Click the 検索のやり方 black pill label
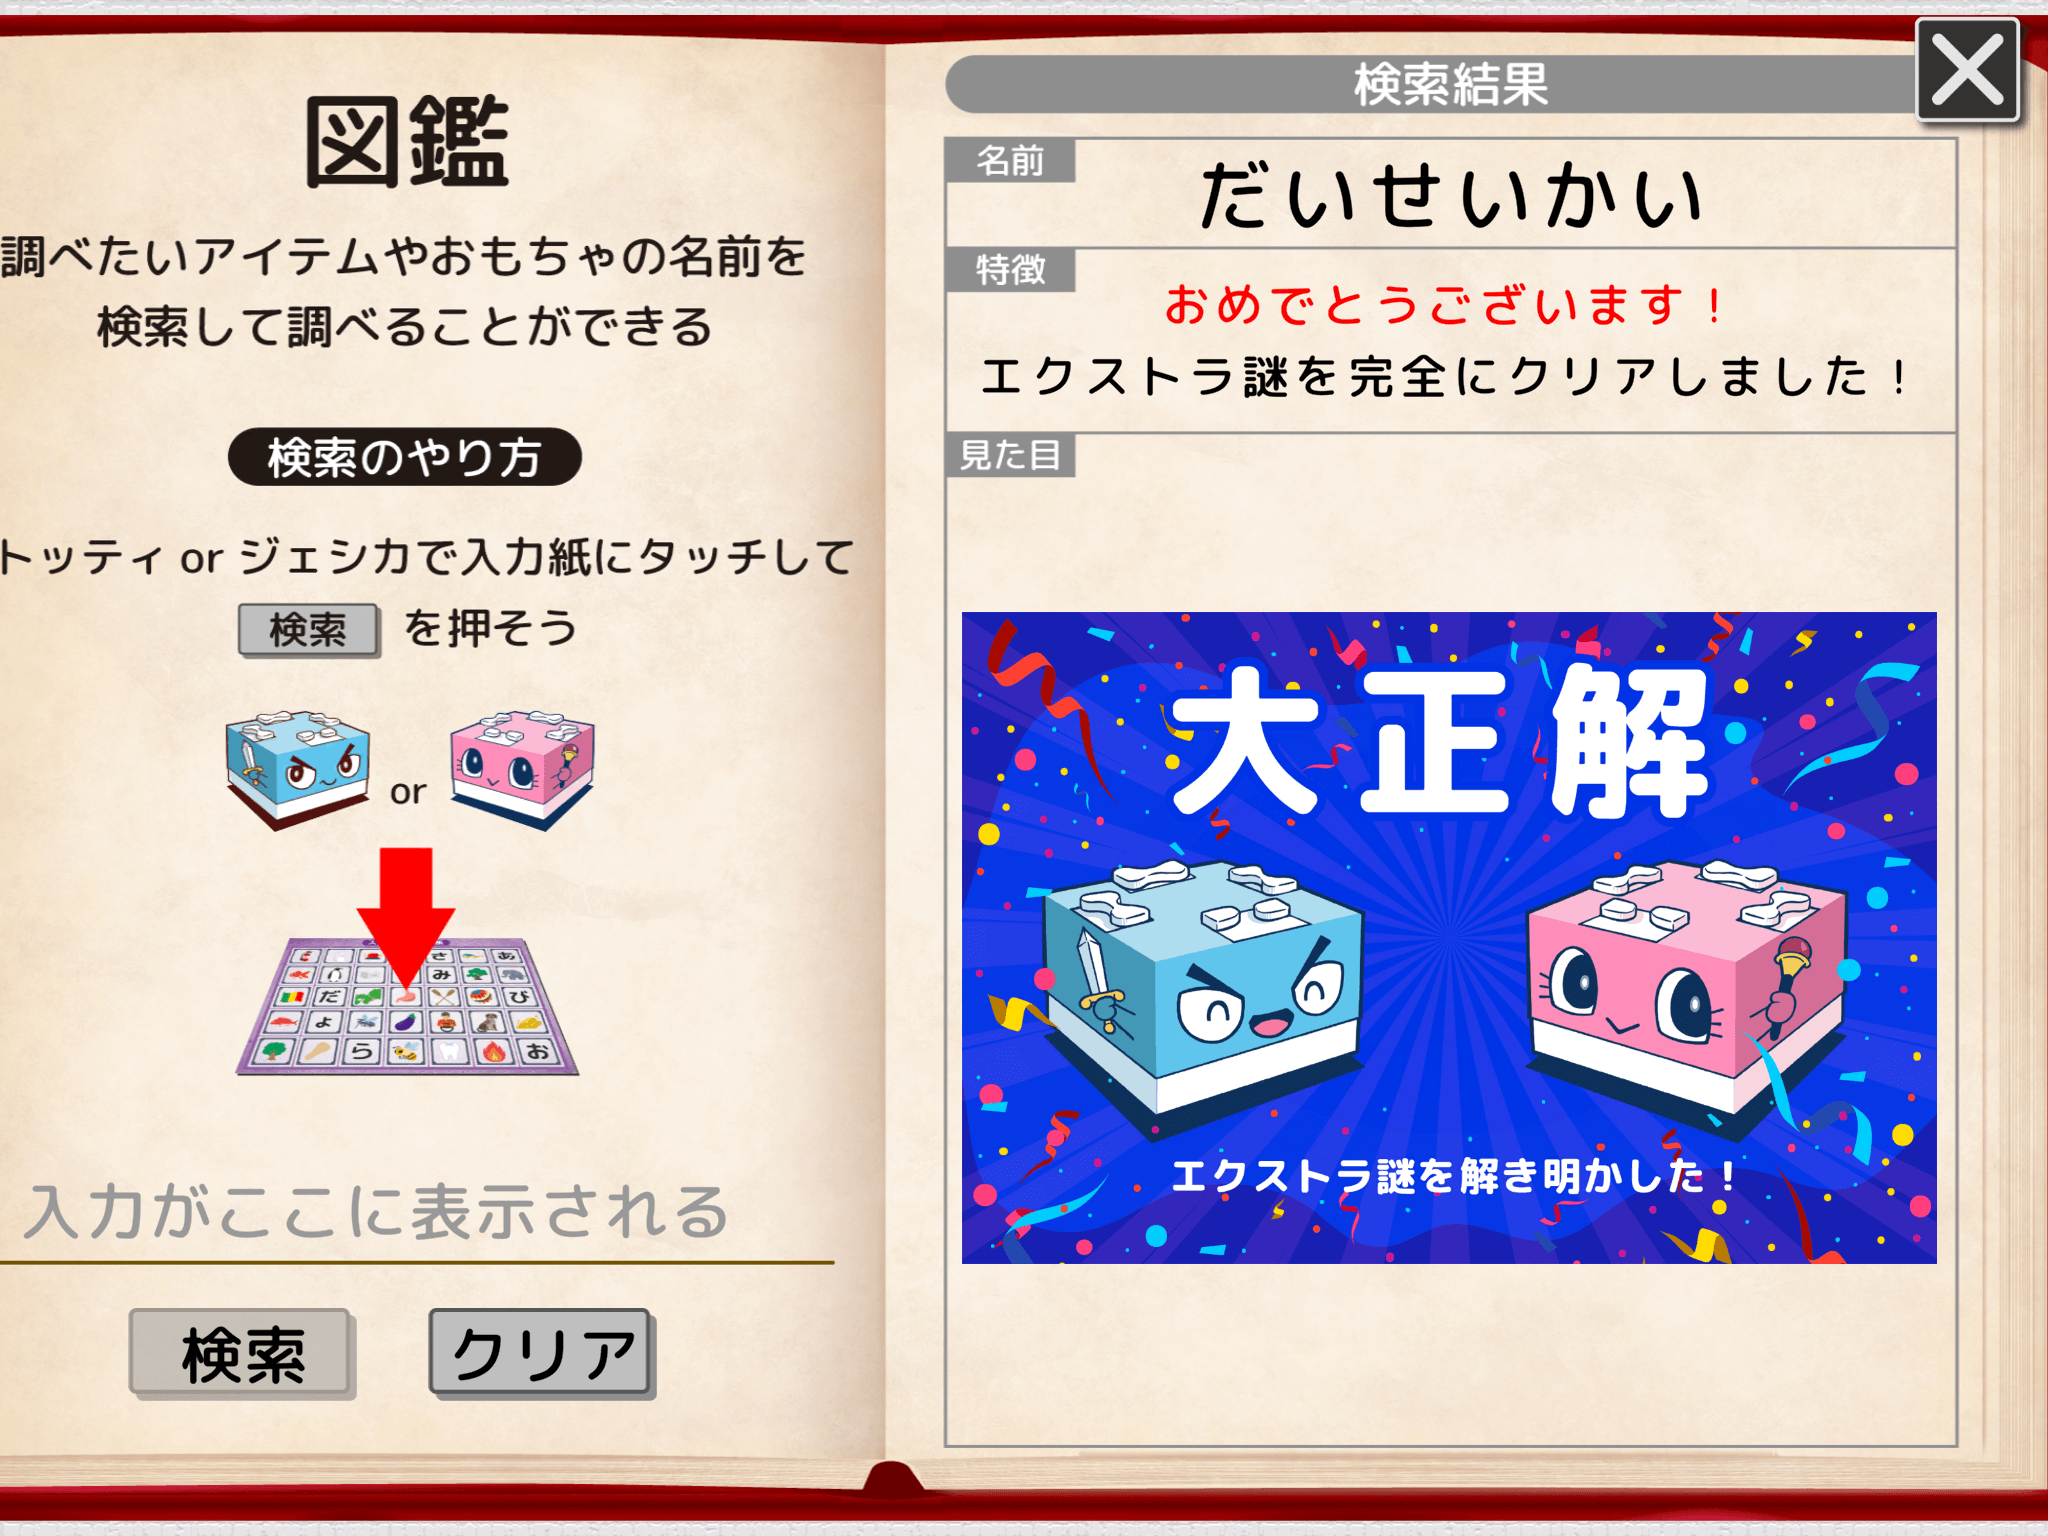Image resolution: width=2048 pixels, height=1536 pixels. [x=405, y=458]
